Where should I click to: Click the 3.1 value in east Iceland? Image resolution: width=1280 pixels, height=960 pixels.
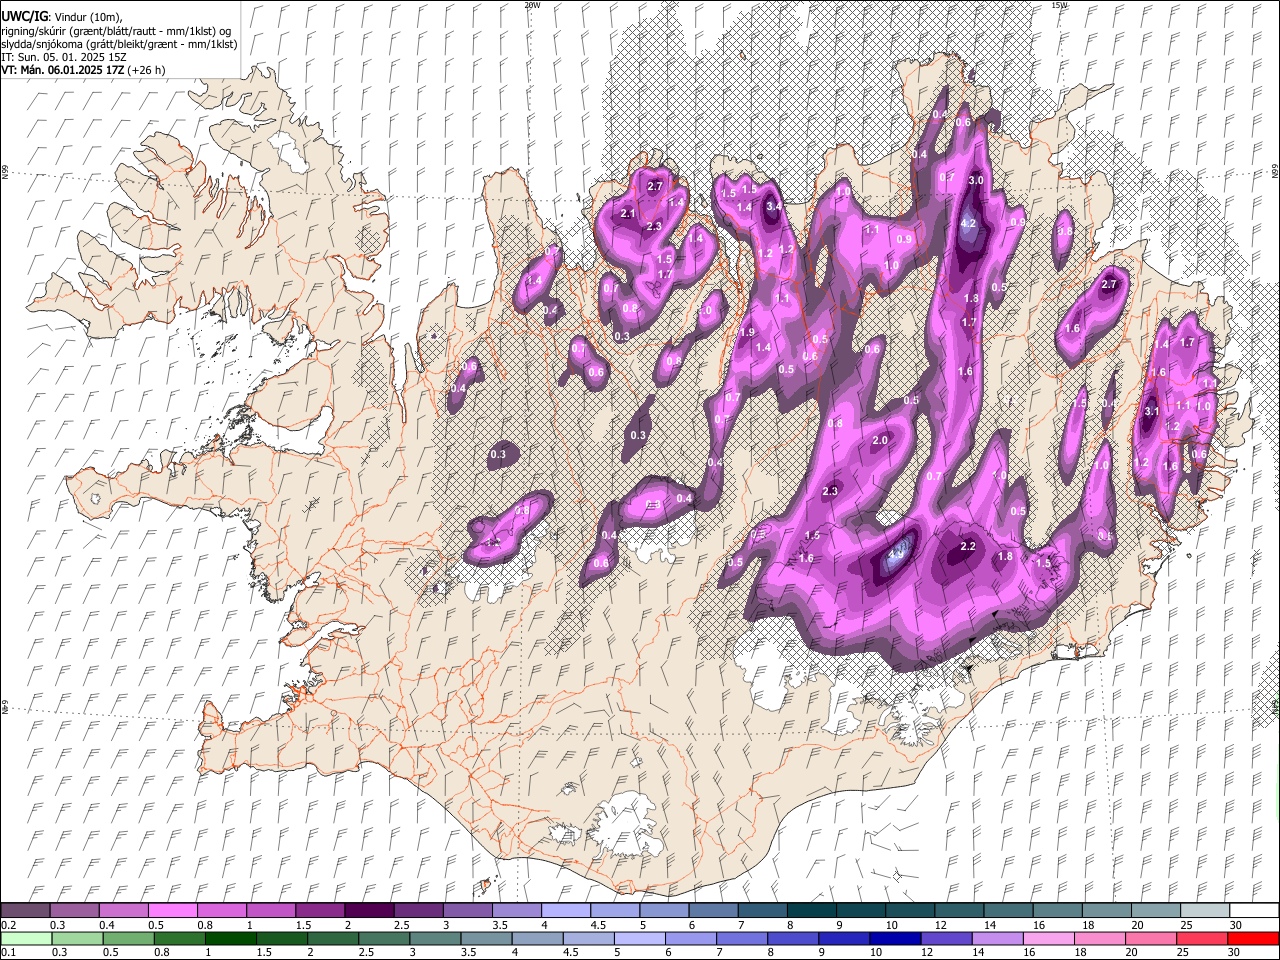[1151, 411]
